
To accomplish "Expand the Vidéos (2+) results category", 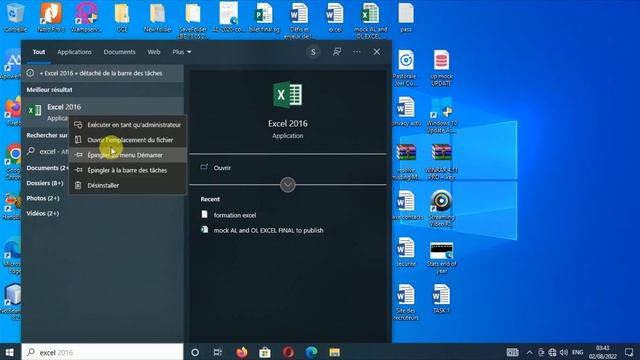I will [x=42, y=213].
